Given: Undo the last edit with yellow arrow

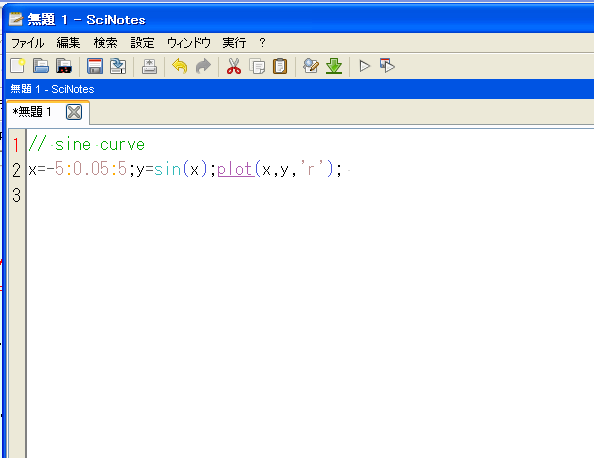Looking at the screenshot, I should point(180,66).
